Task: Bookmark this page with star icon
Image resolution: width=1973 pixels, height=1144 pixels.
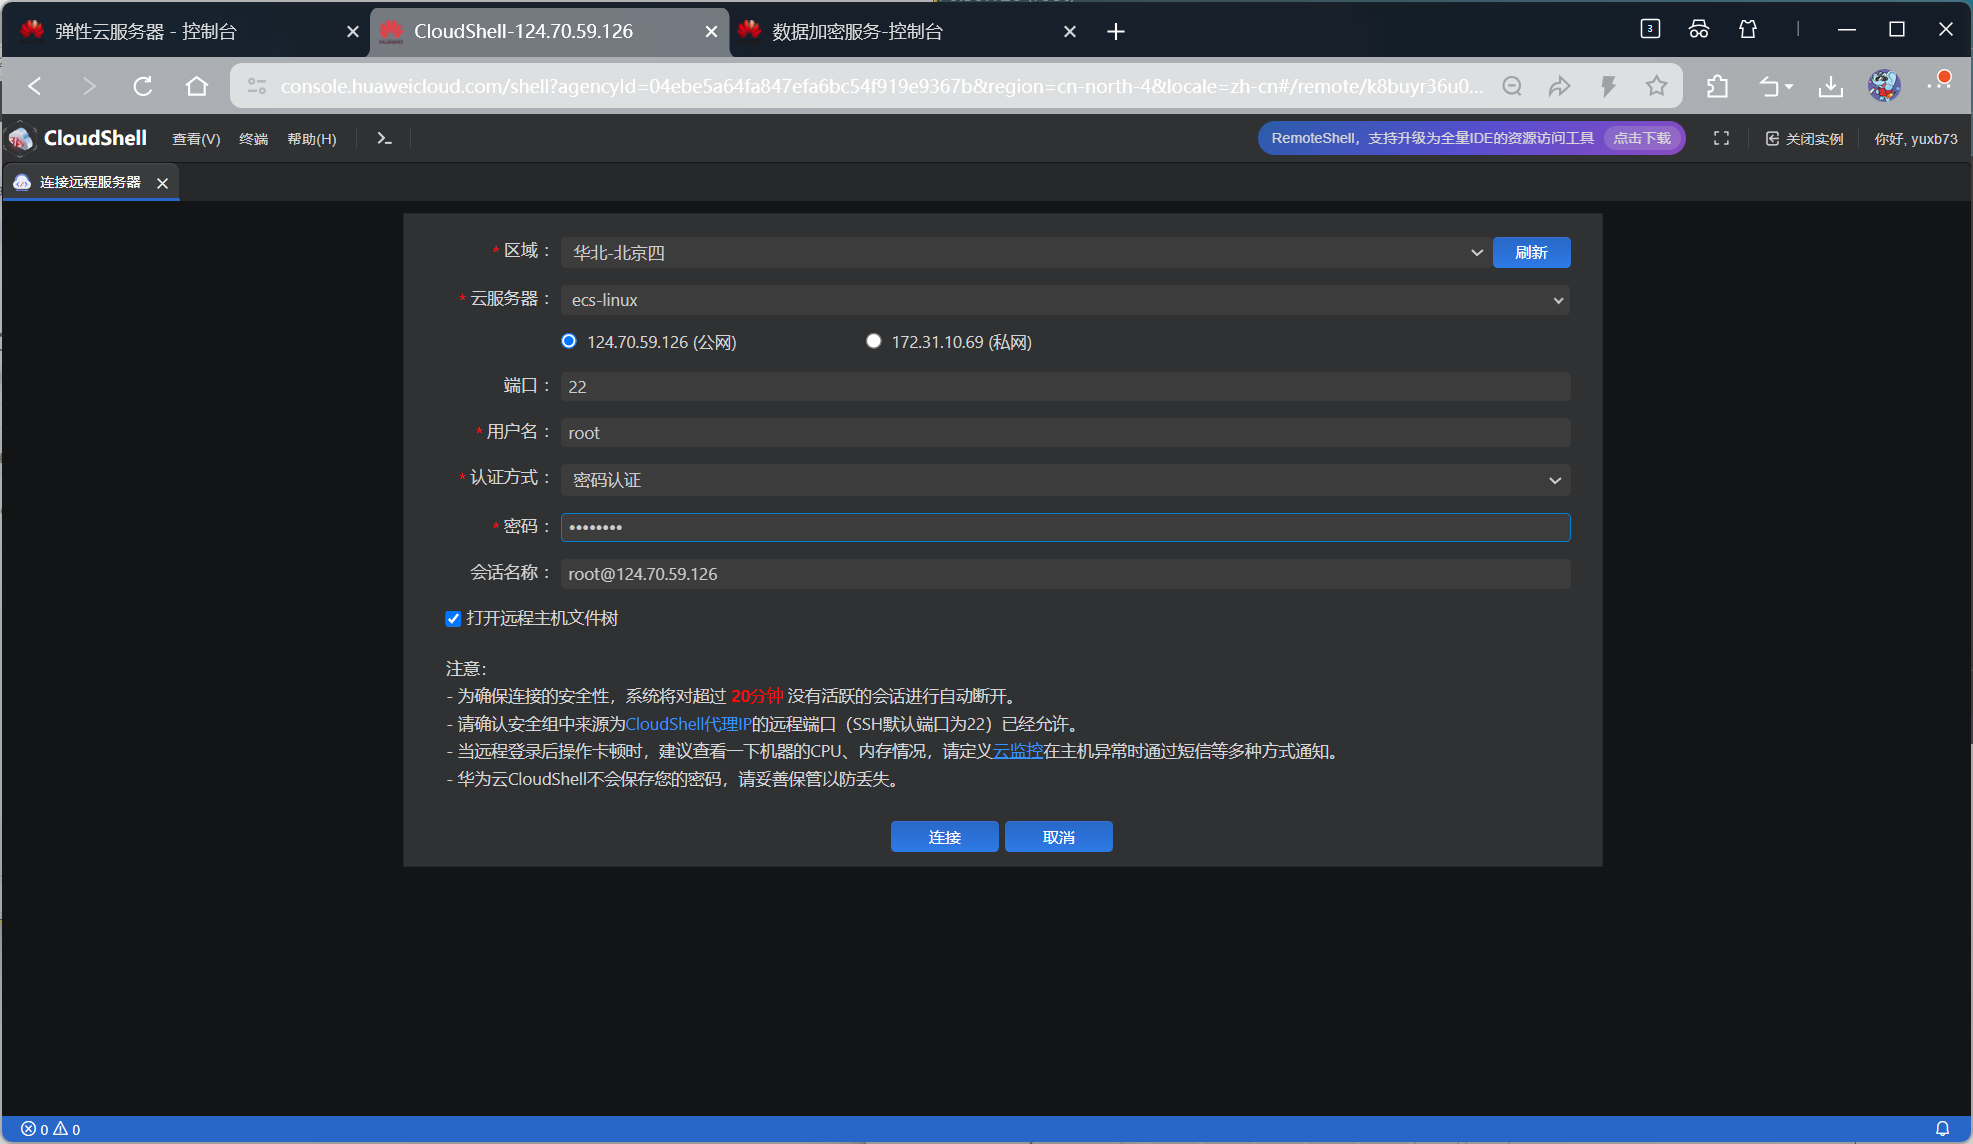Action: pos(1656,86)
